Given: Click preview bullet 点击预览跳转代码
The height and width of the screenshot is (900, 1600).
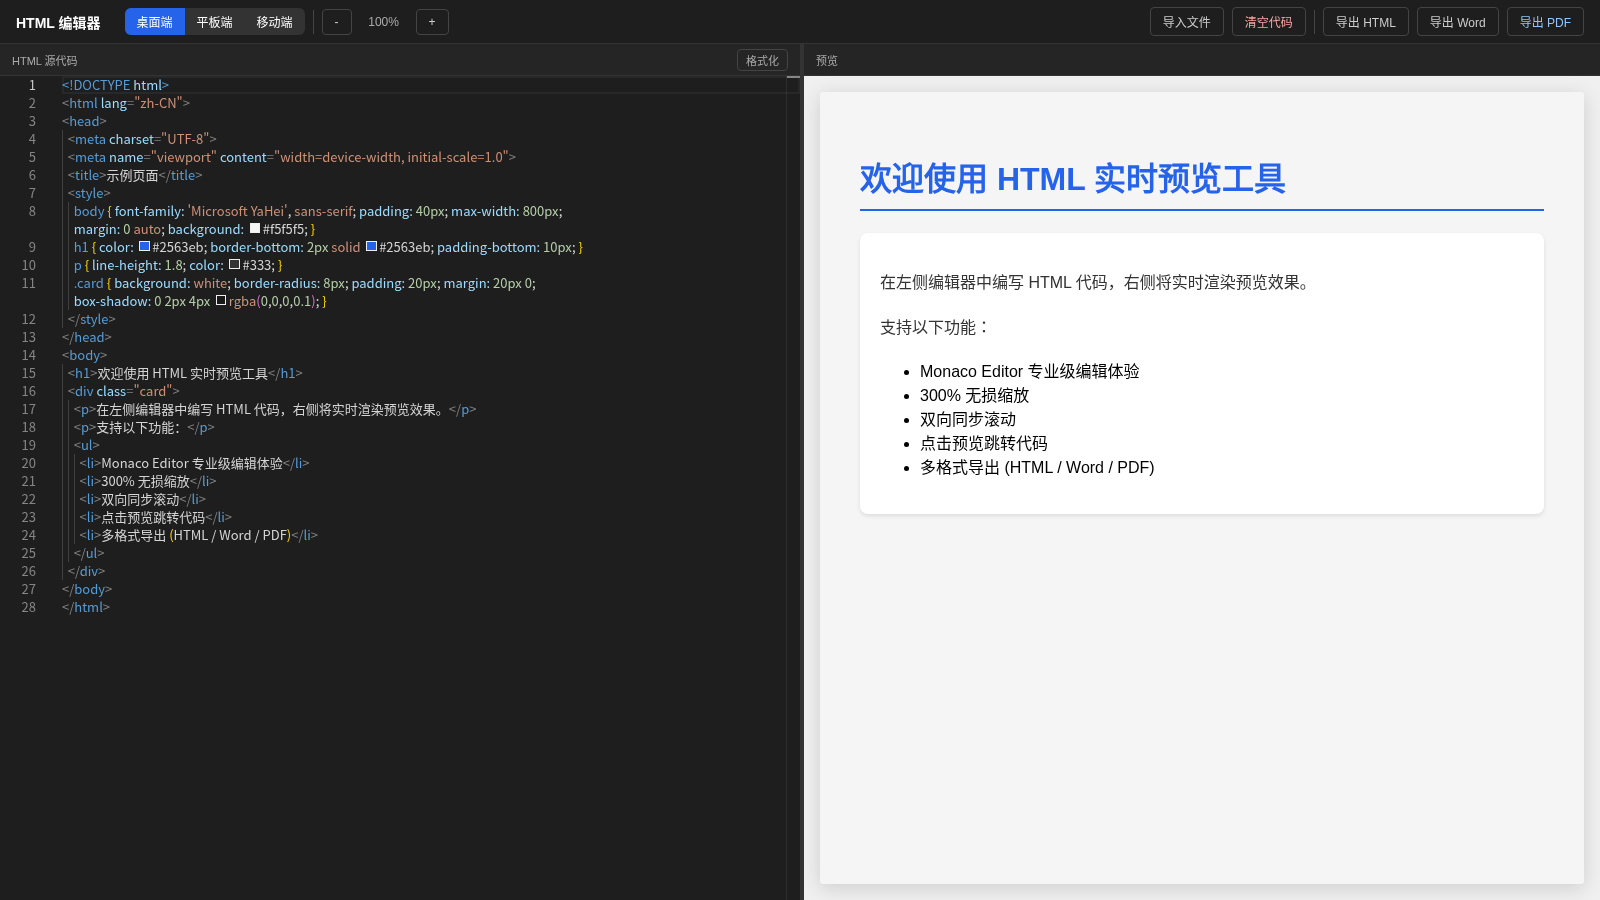Looking at the screenshot, I should tap(984, 443).
